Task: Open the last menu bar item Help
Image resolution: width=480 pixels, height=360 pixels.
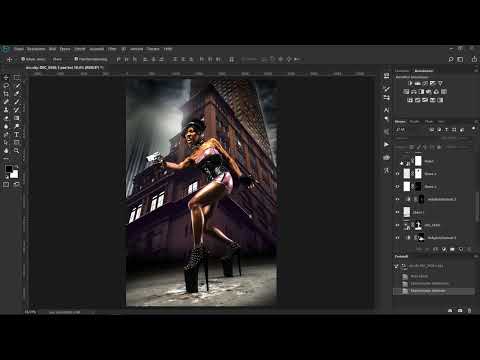Action: (168, 49)
